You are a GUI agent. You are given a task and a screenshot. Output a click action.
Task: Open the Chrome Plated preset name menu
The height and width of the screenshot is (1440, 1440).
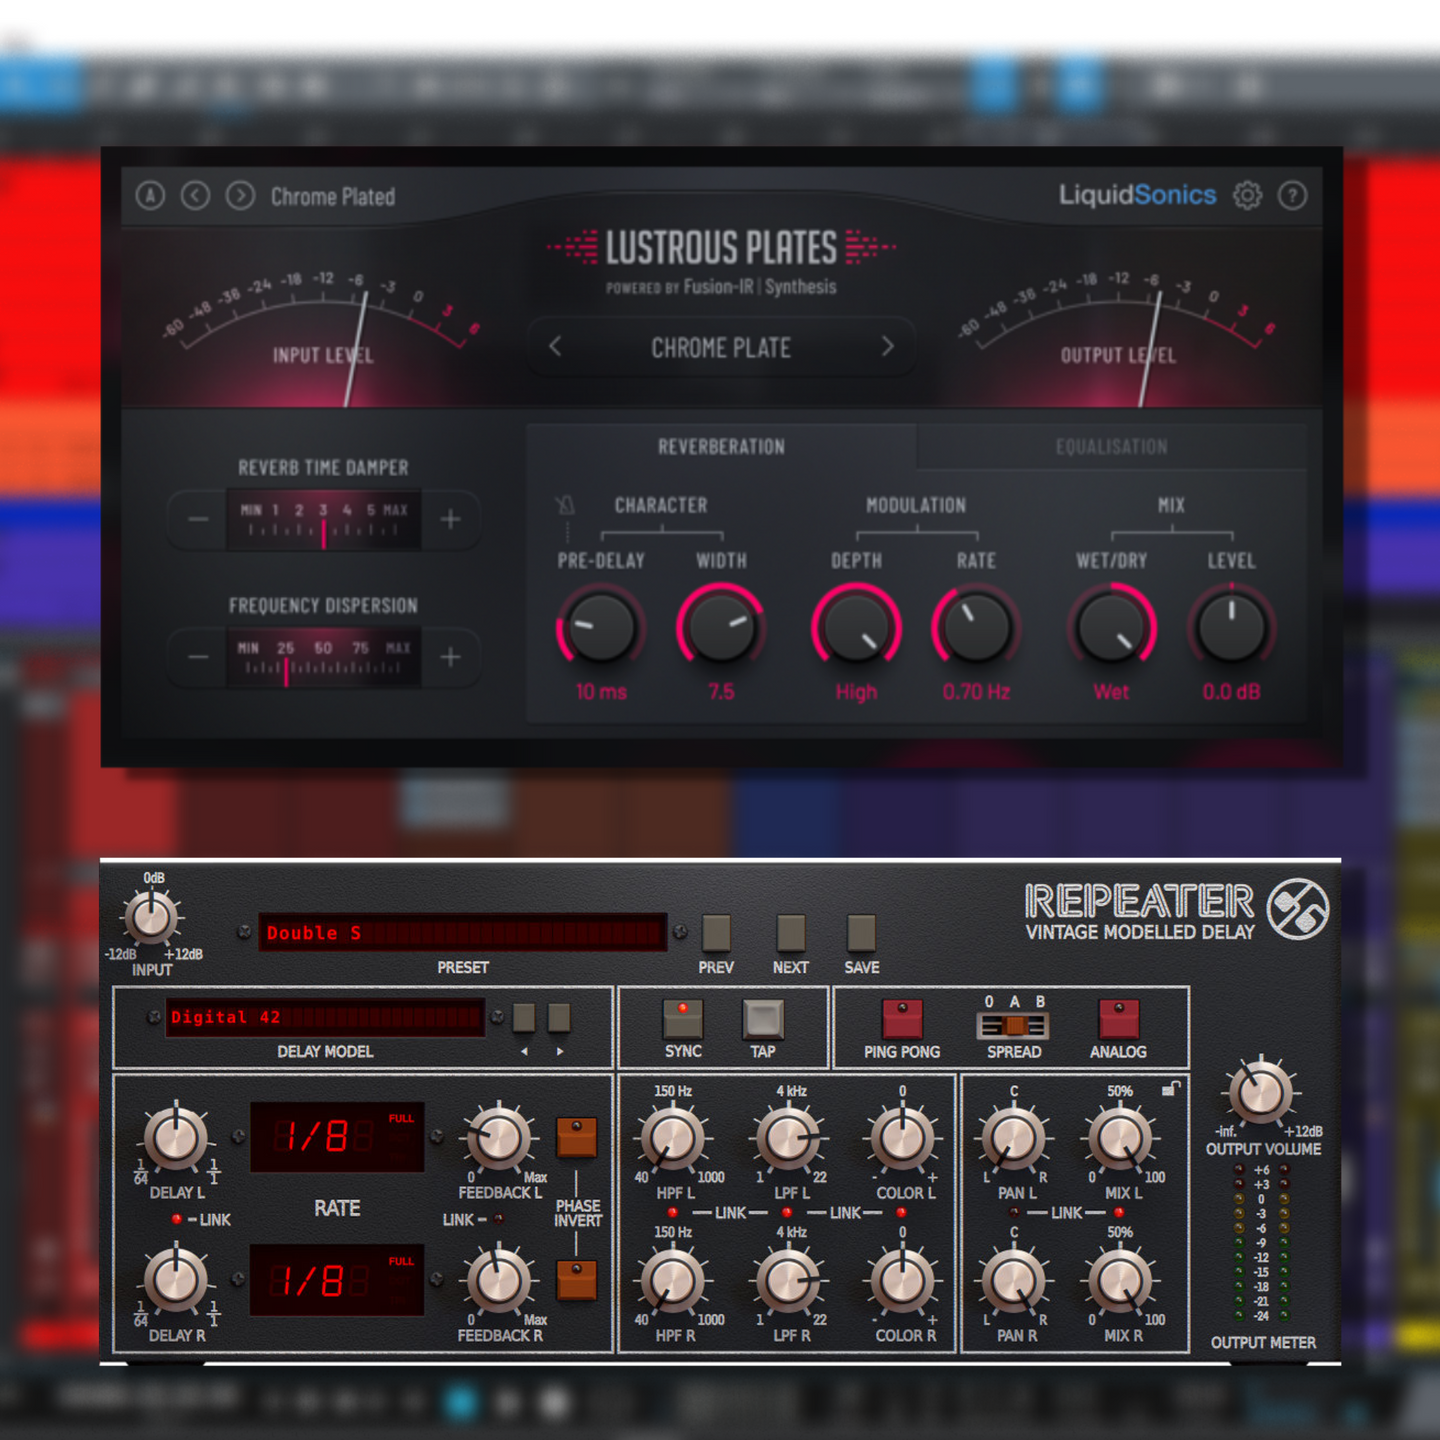tap(333, 197)
